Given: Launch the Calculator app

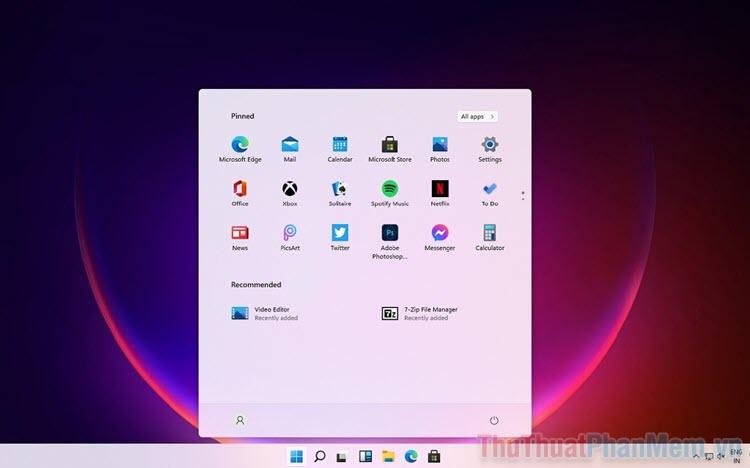Looking at the screenshot, I should (x=490, y=238).
